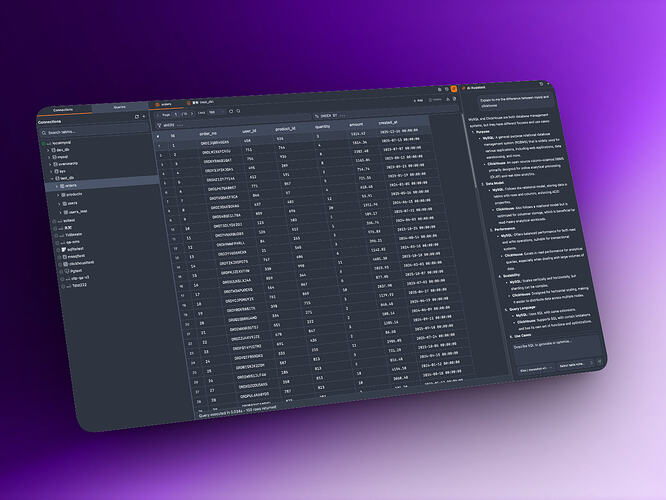Select the products table in the tree
666x500 pixels.
pos(72,194)
